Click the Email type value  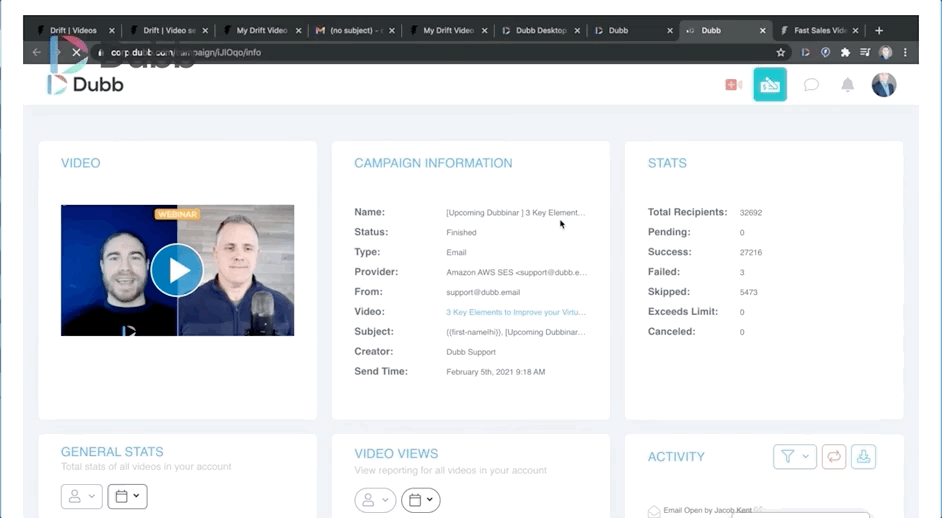(x=456, y=252)
